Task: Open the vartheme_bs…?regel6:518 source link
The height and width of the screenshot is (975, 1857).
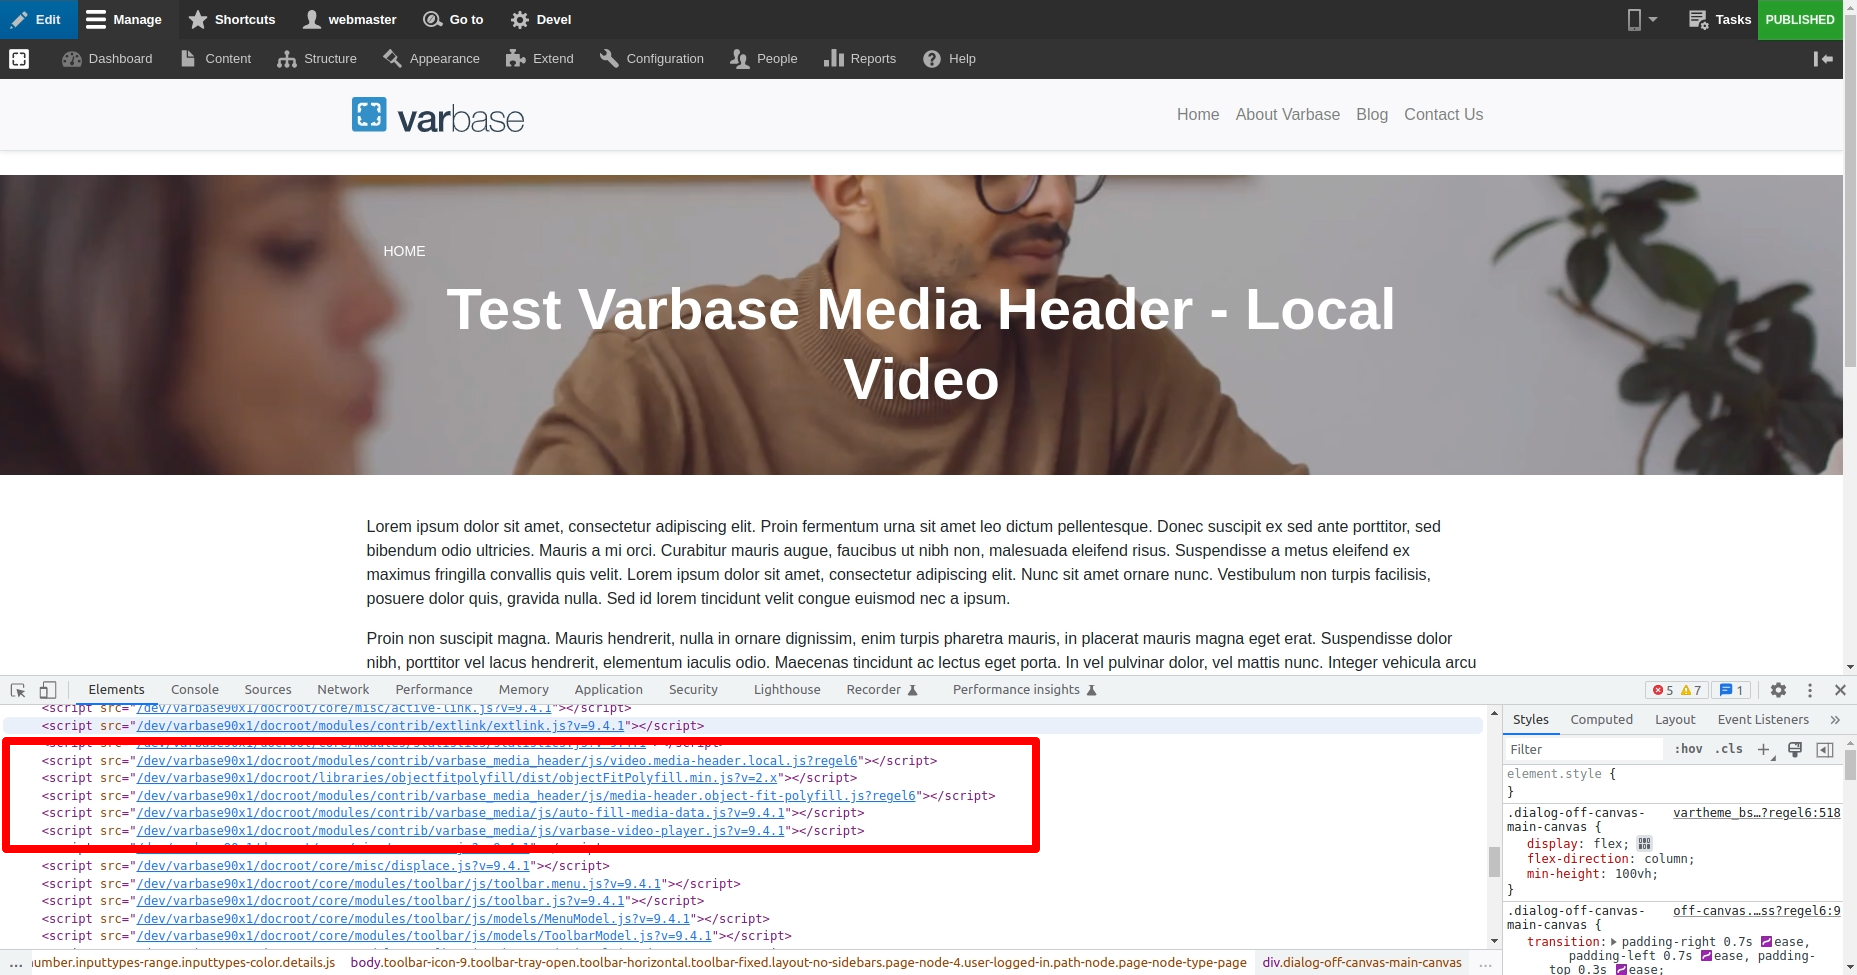Action: [1756, 813]
